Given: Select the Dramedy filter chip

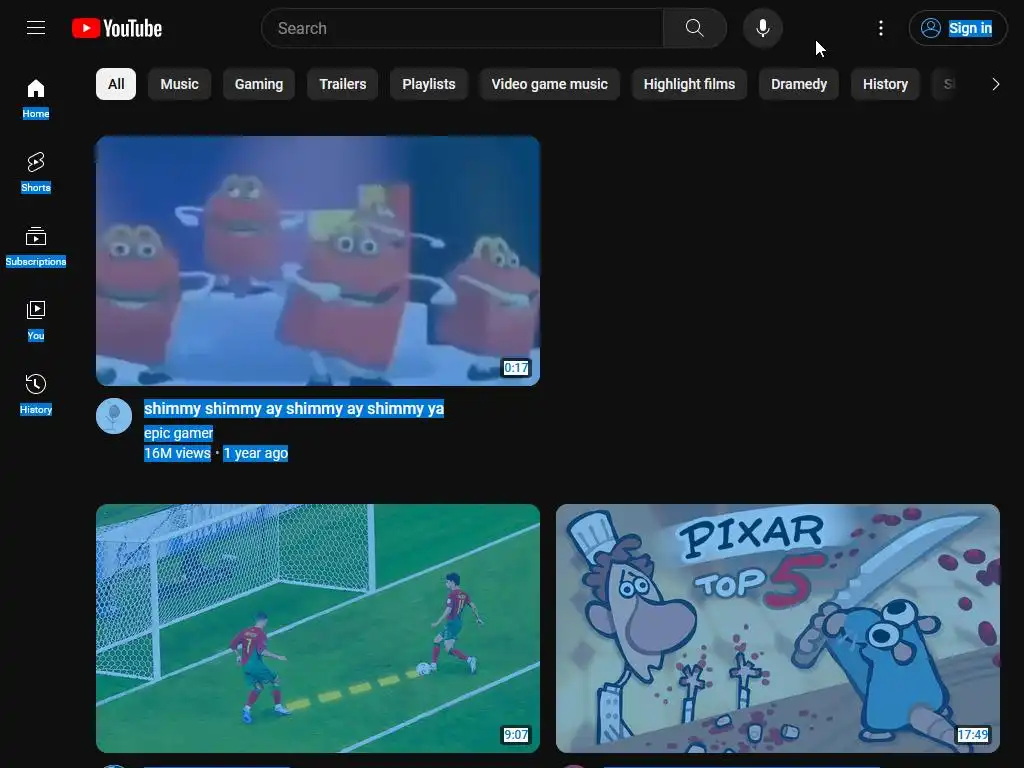Looking at the screenshot, I should [799, 84].
